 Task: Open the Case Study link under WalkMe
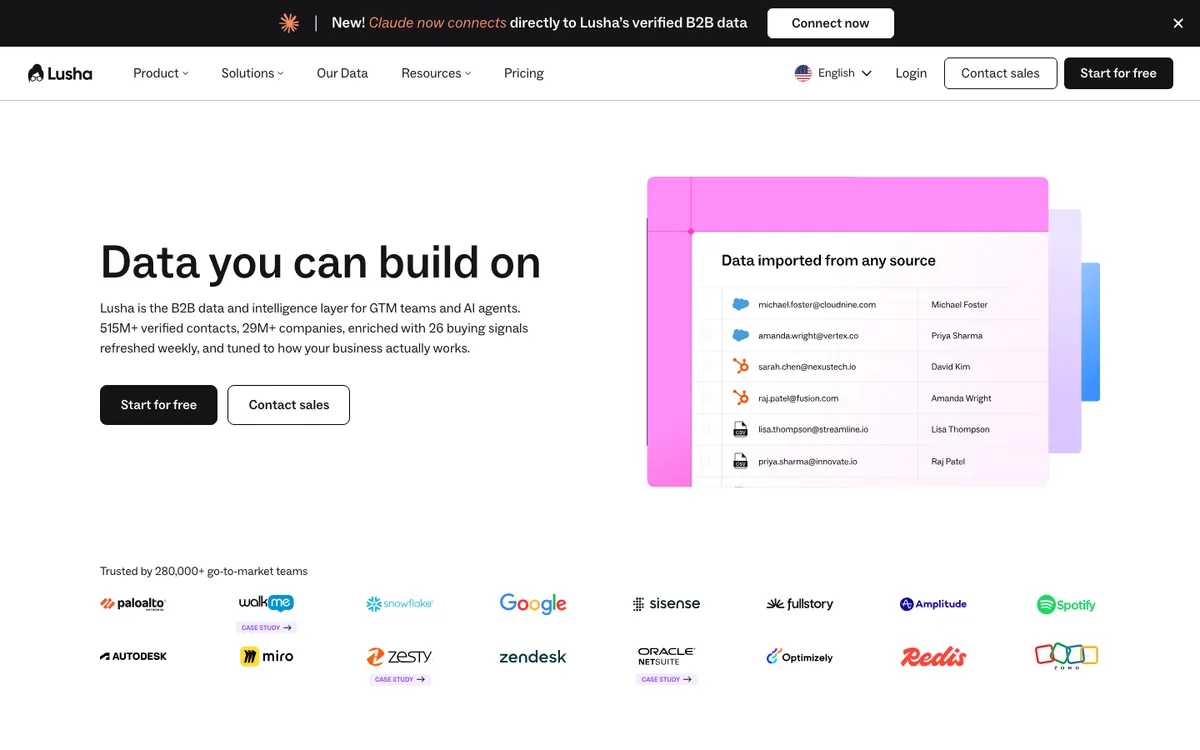[266, 628]
